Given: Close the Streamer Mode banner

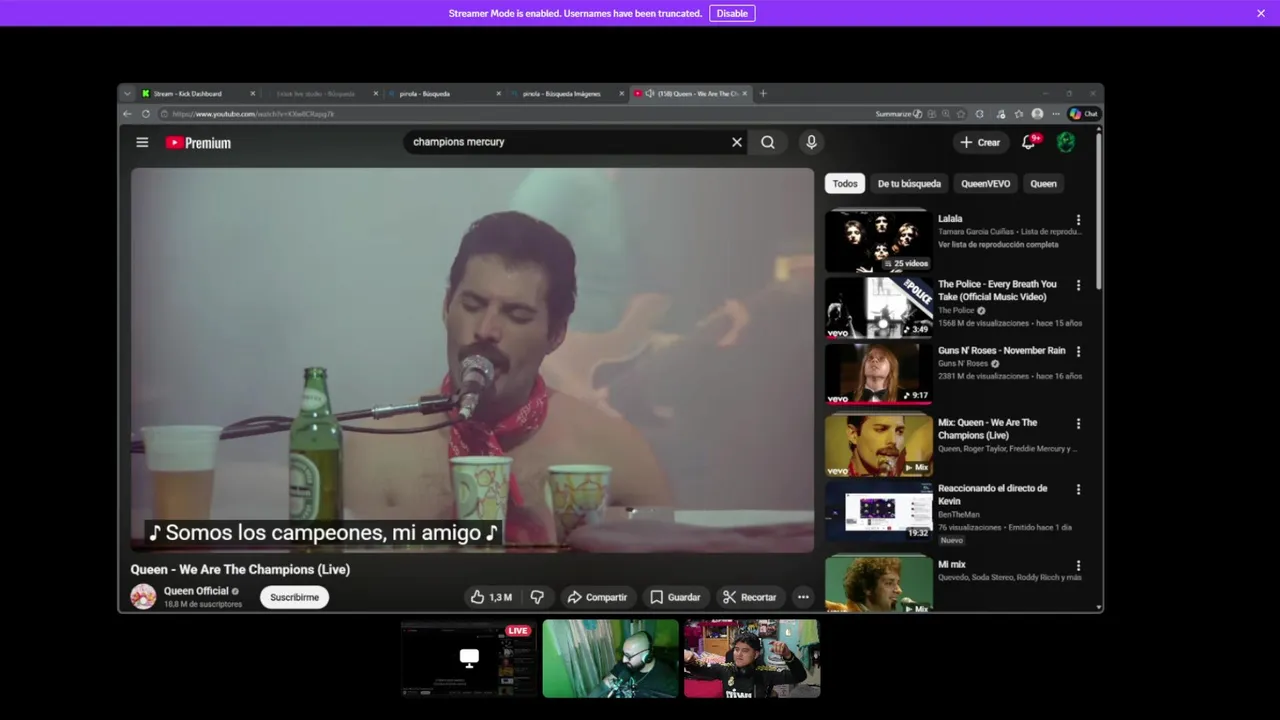Looking at the screenshot, I should [x=1261, y=13].
